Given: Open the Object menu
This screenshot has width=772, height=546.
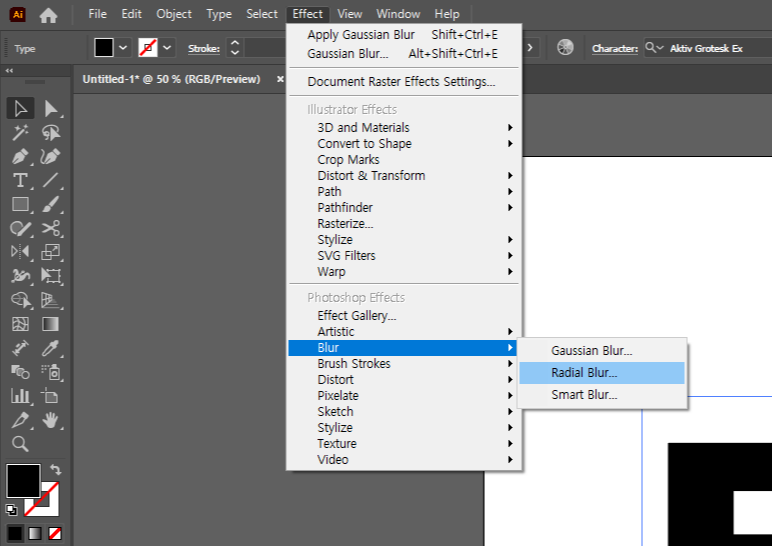Looking at the screenshot, I should (174, 14).
